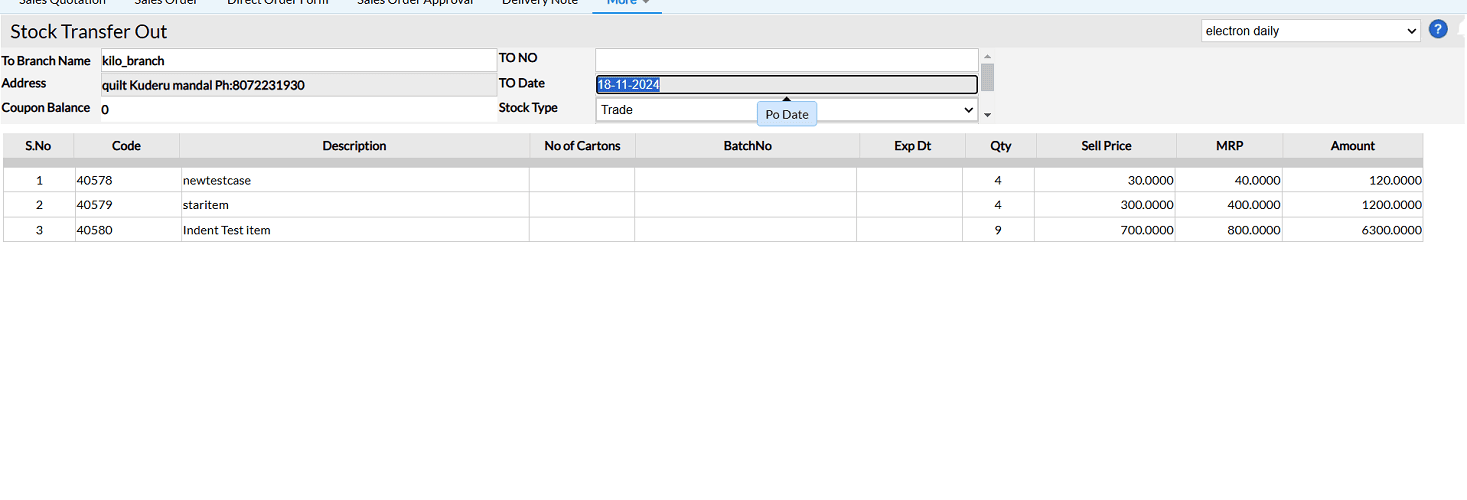Image resolution: width=1467 pixels, height=500 pixels.
Task: Click the BatchNo column header
Action: point(747,146)
